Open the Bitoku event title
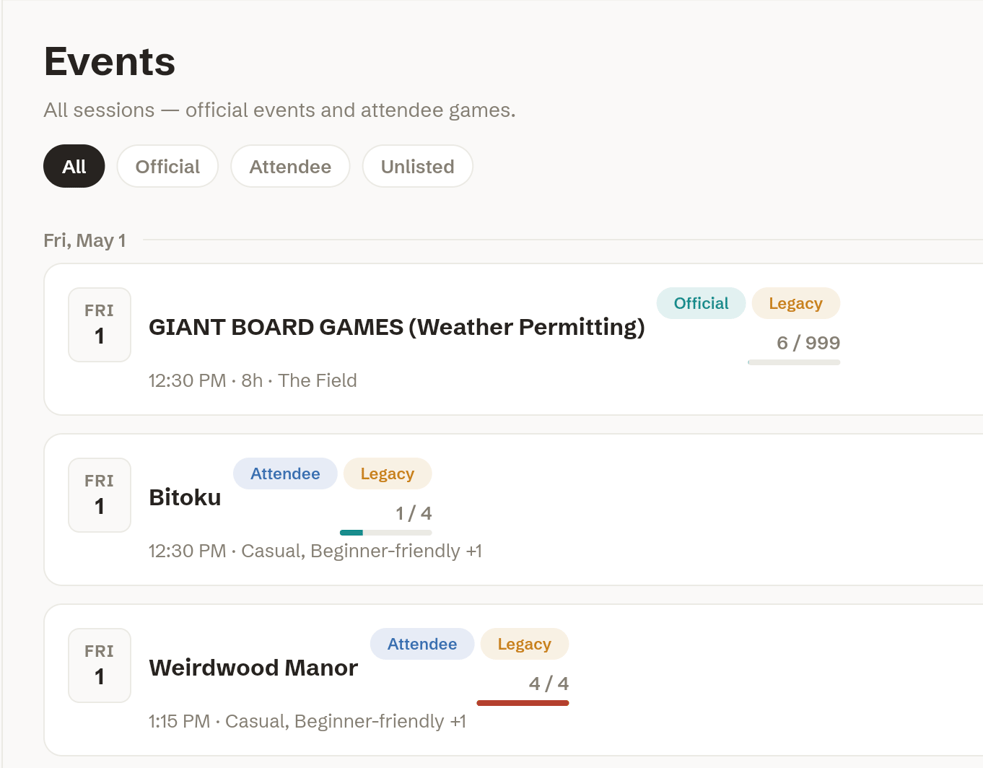The width and height of the screenshot is (983, 768). (x=185, y=497)
